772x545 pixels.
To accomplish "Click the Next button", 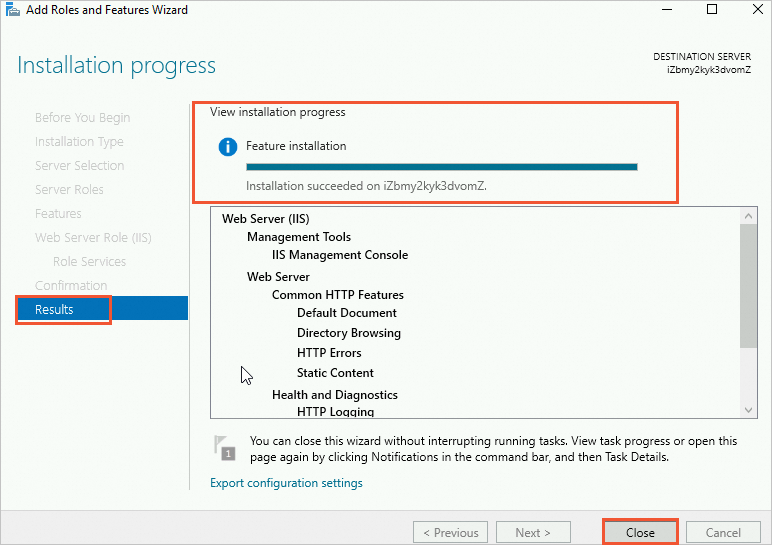I will tap(533, 532).
